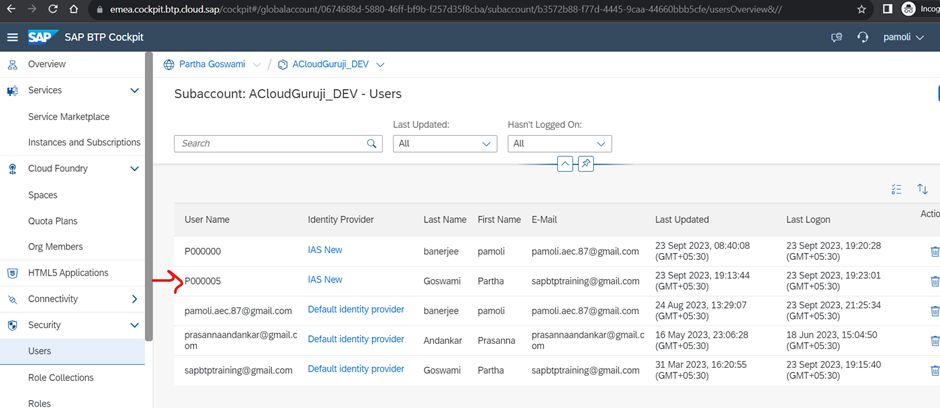
Task: Open the headset support icon
Action: (x=863, y=37)
